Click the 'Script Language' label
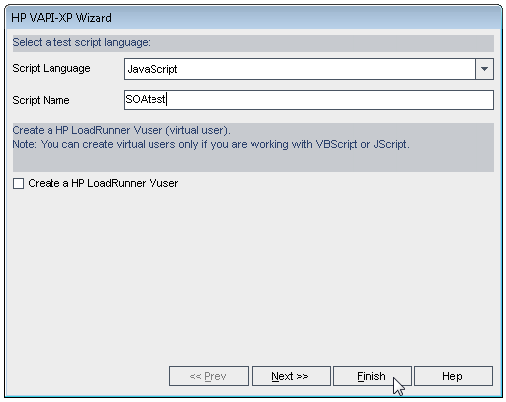Screen dimensions: 506x402 point(51,68)
